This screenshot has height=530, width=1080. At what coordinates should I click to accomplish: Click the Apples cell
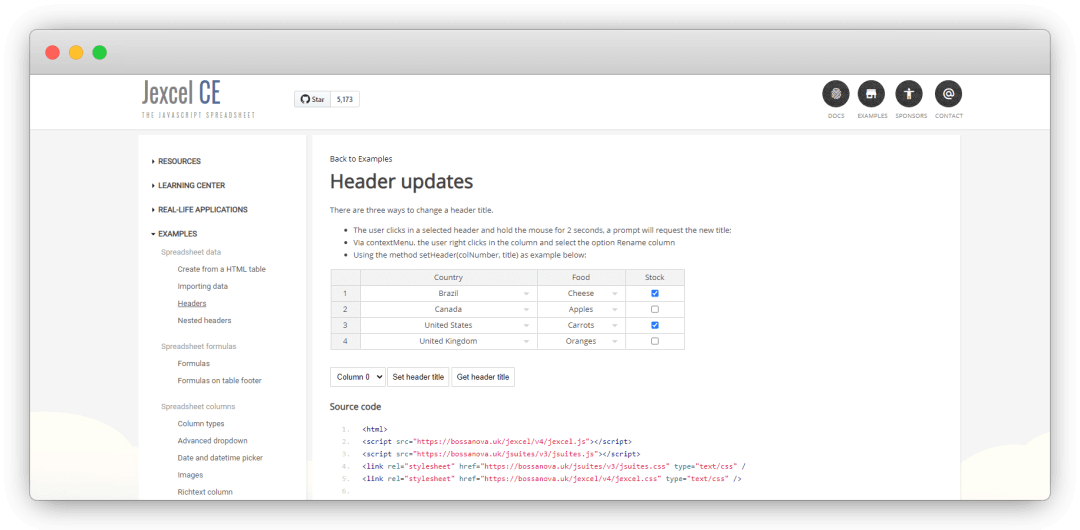pos(581,309)
